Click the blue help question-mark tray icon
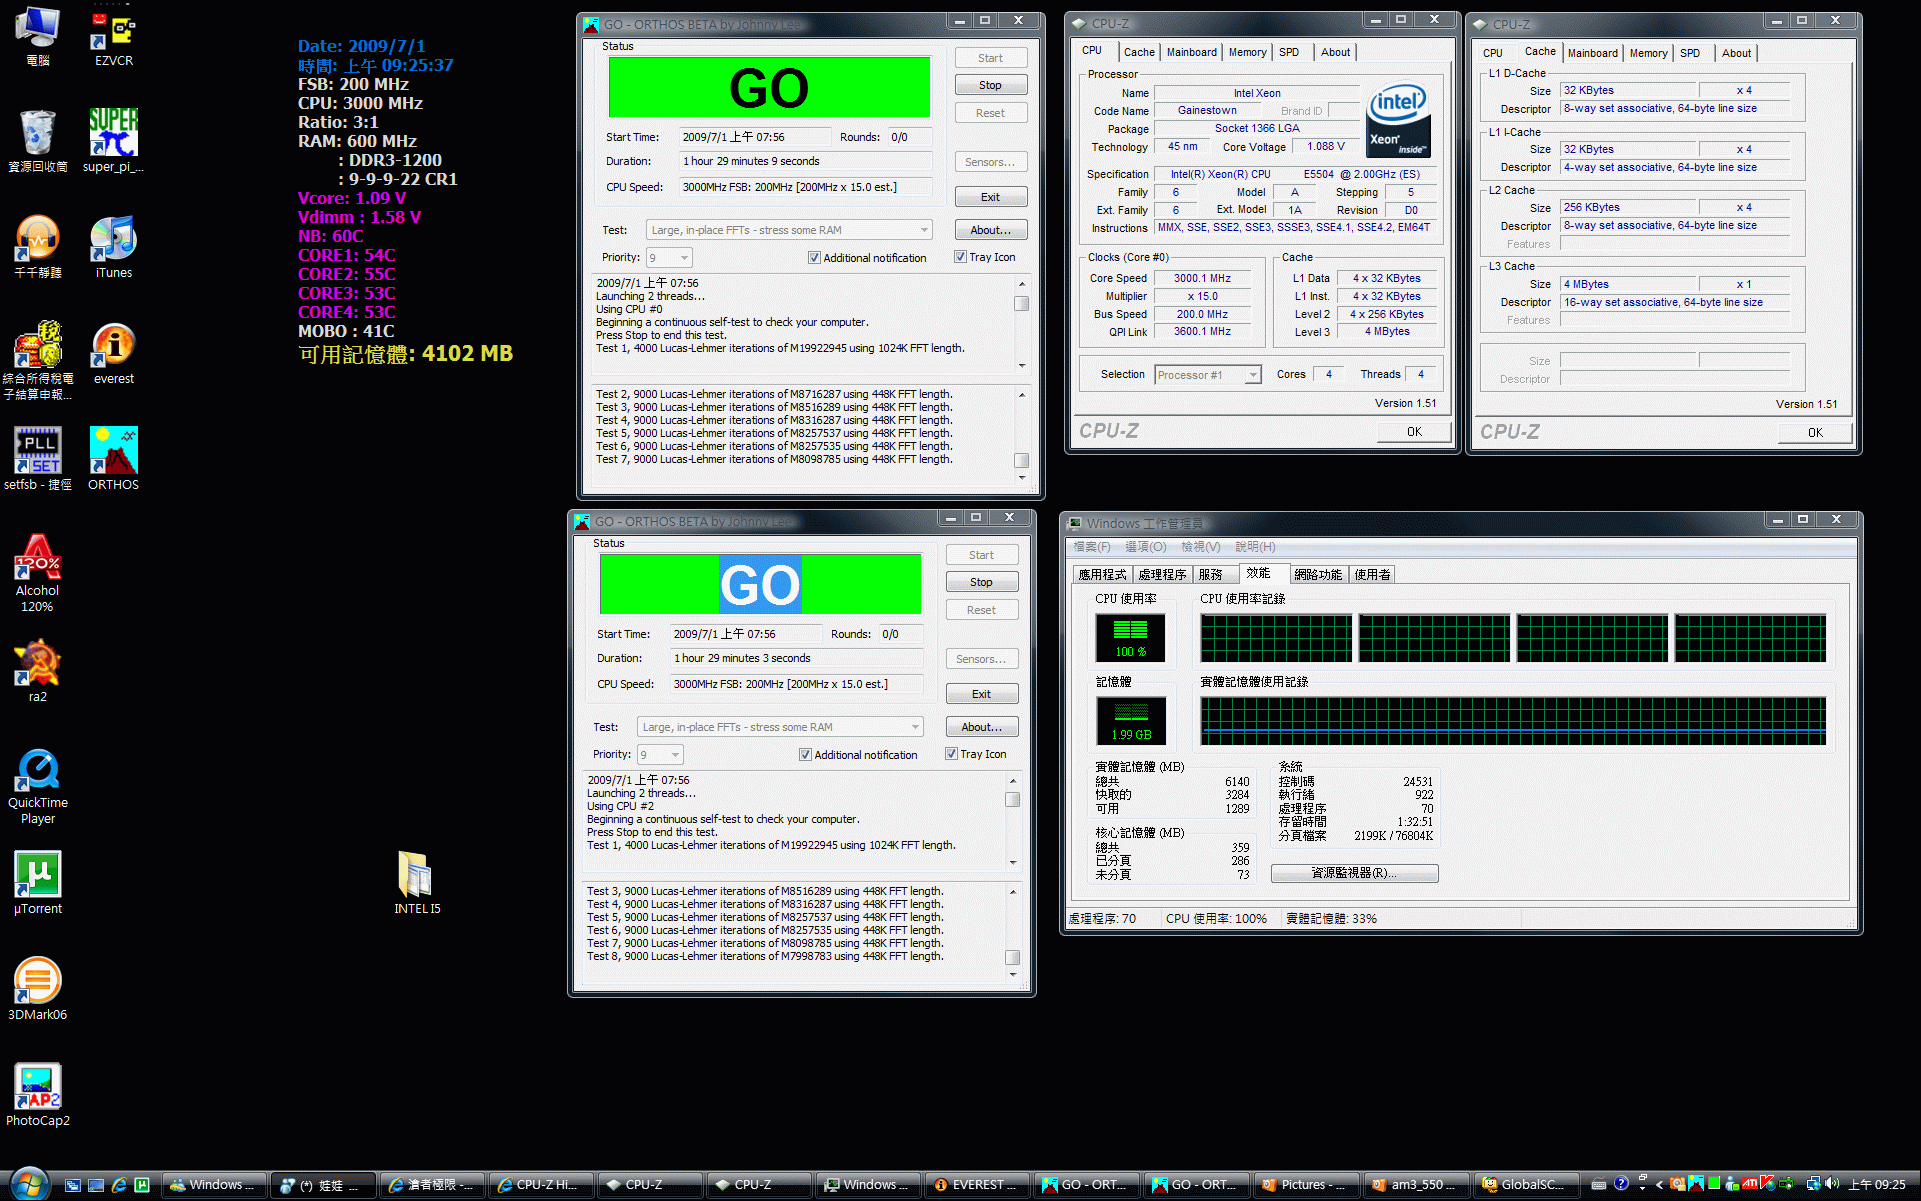Image resolution: width=1921 pixels, height=1201 pixels. pos(1621,1184)
